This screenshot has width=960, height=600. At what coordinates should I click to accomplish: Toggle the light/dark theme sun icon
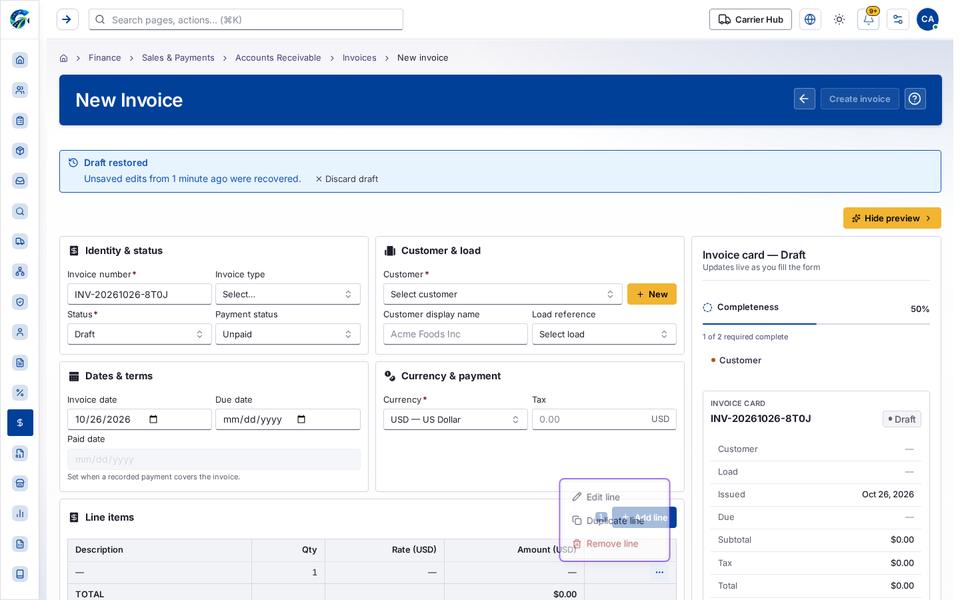(x=839, y=20)
